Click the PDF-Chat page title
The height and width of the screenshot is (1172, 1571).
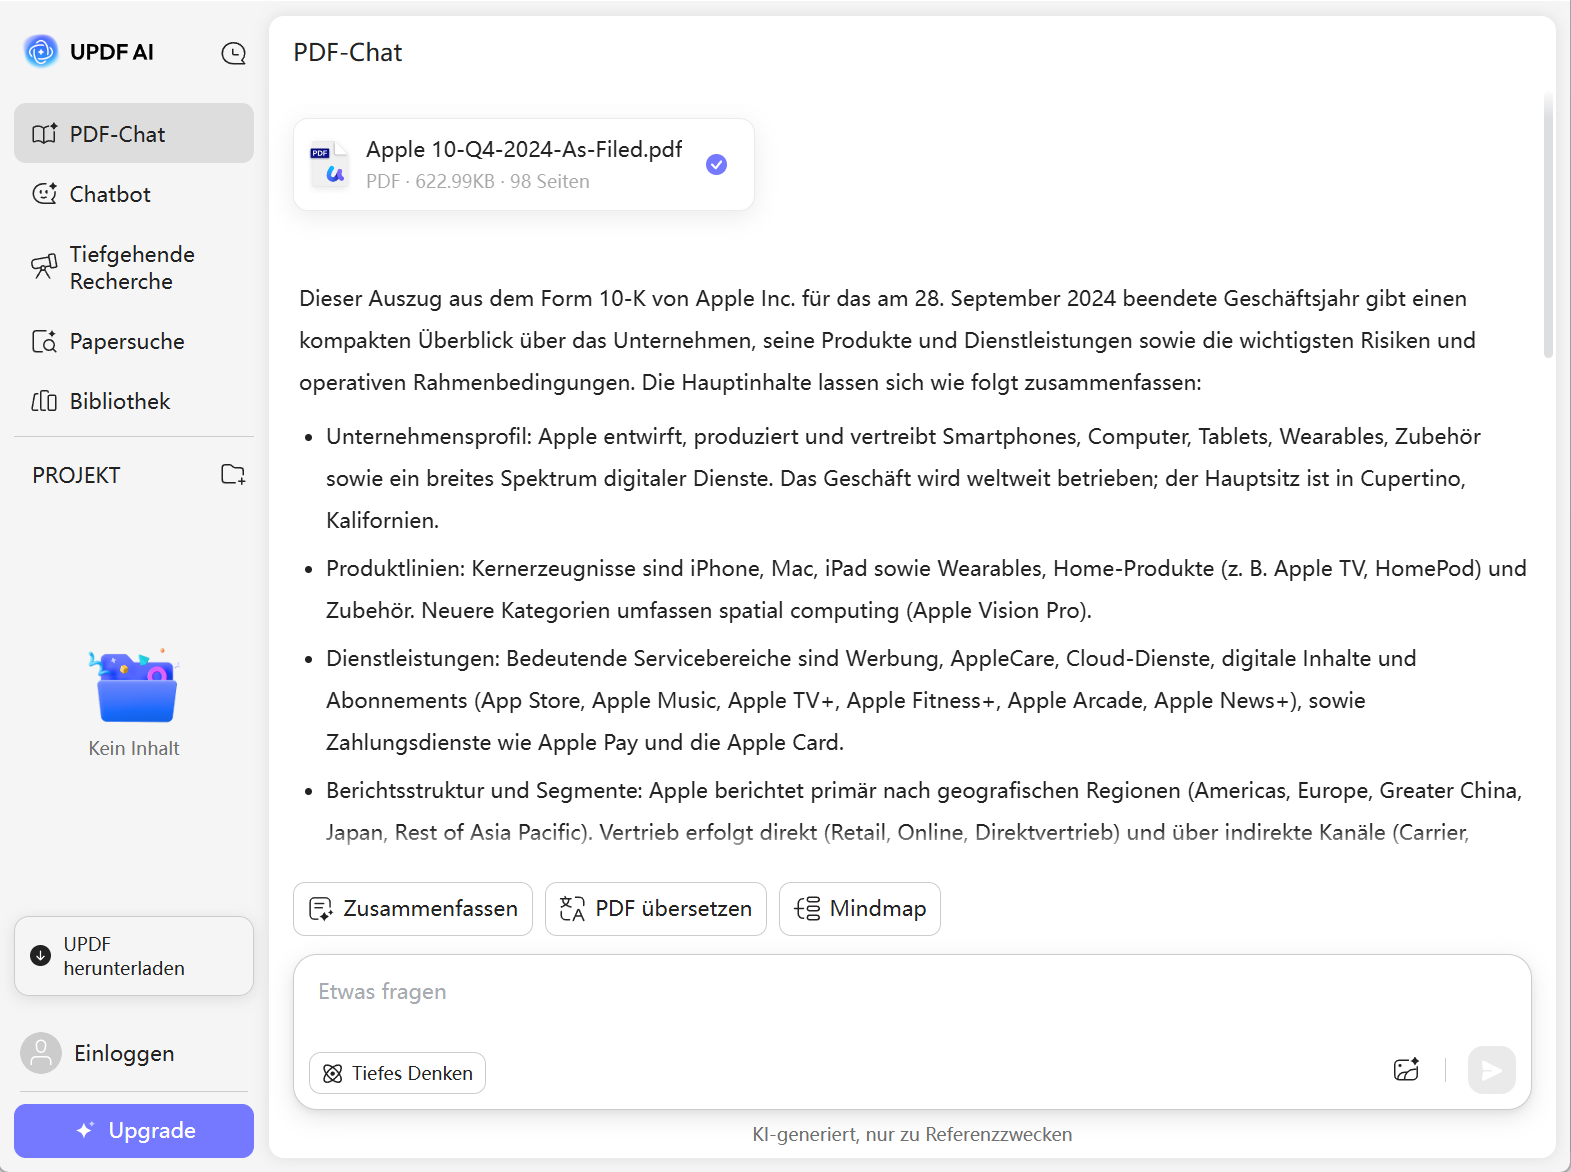(x=348, y=52)
